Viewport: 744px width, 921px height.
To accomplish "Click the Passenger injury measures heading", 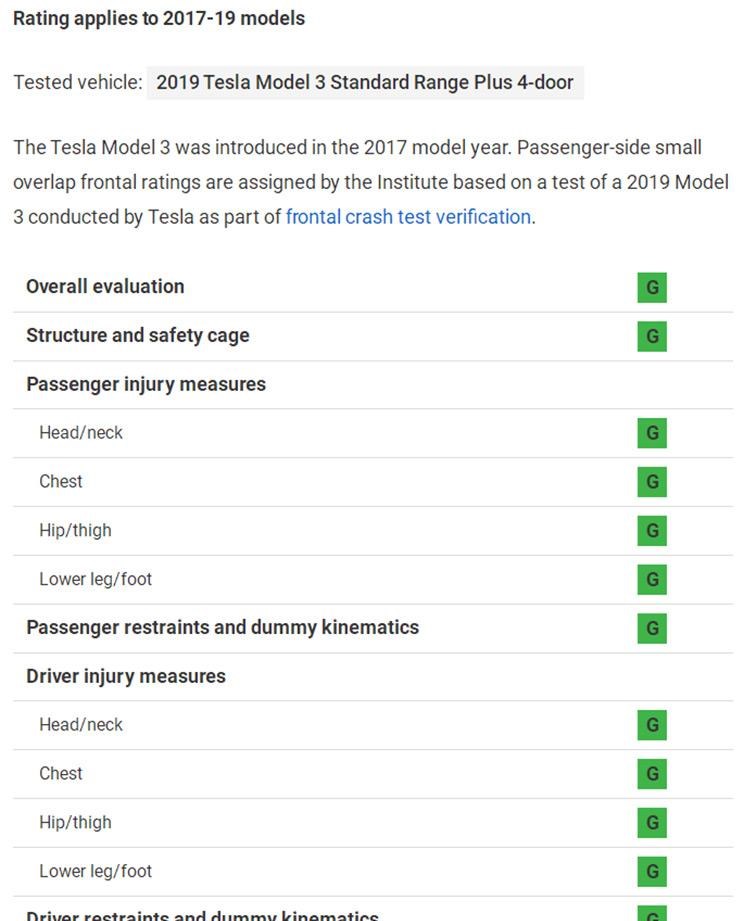I will pos(146,384).
